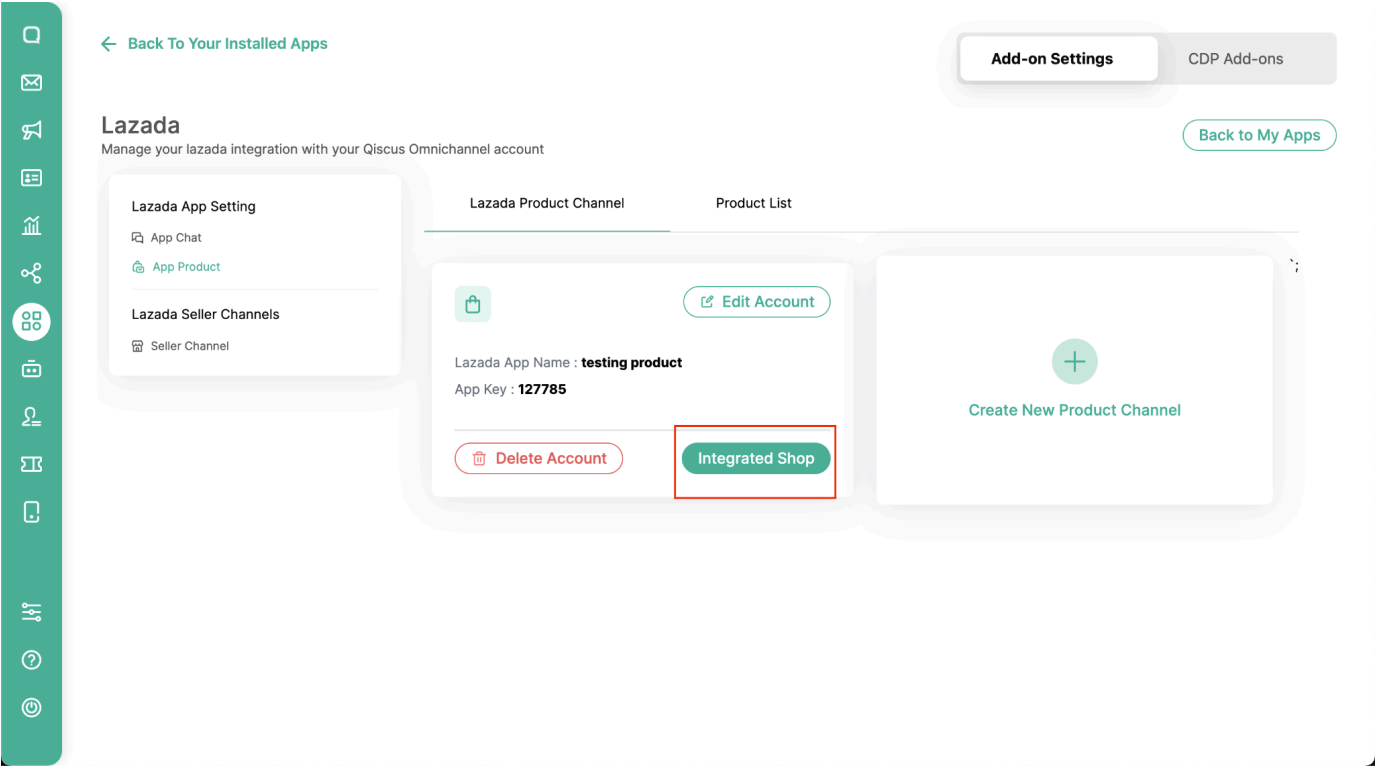Open the help question mark icon

point(31,660)
